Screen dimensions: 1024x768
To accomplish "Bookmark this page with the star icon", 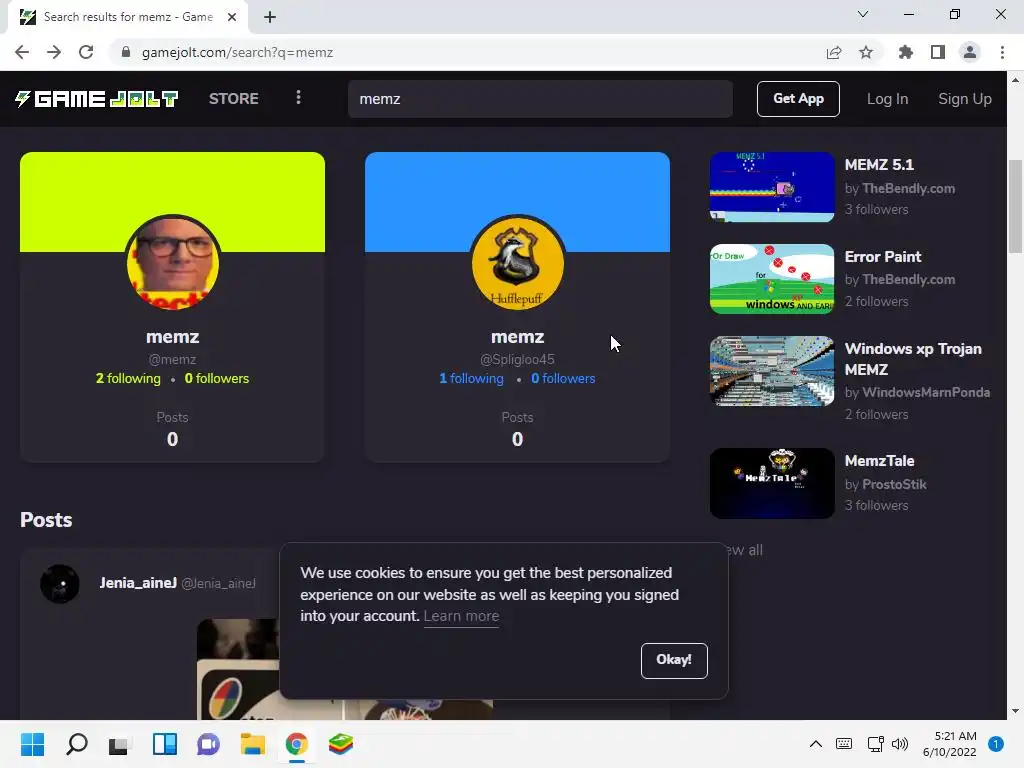I will click(x=866, y=52).
